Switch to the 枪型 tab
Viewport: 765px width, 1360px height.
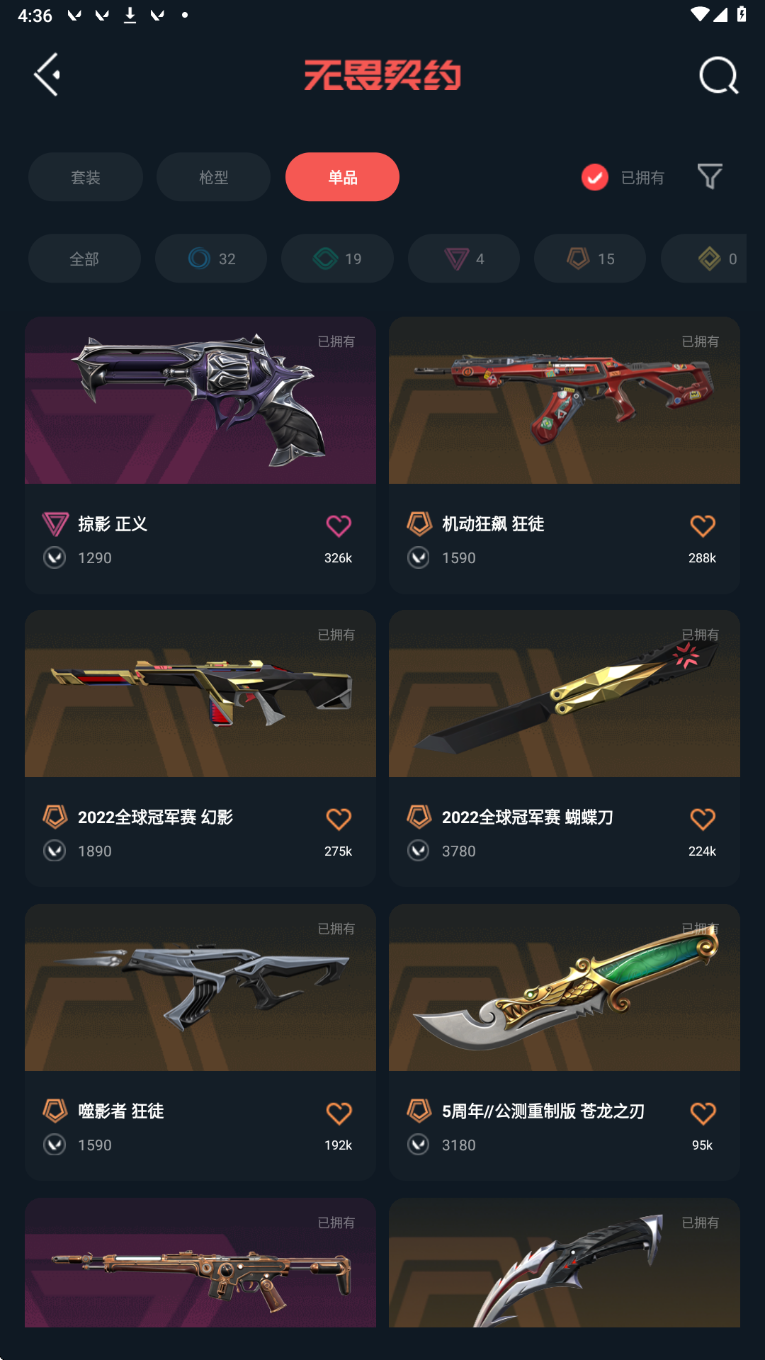pos(214,177)
